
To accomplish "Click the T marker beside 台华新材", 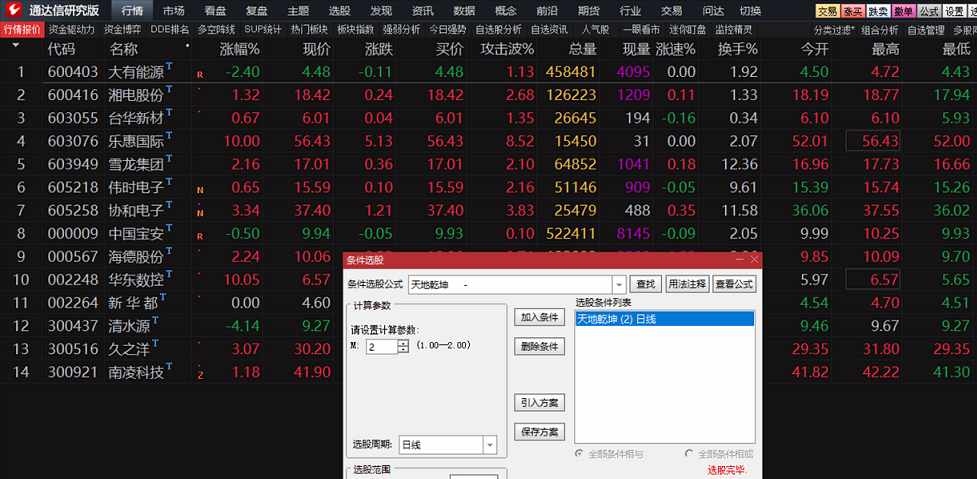I will (x=169, y=113).
